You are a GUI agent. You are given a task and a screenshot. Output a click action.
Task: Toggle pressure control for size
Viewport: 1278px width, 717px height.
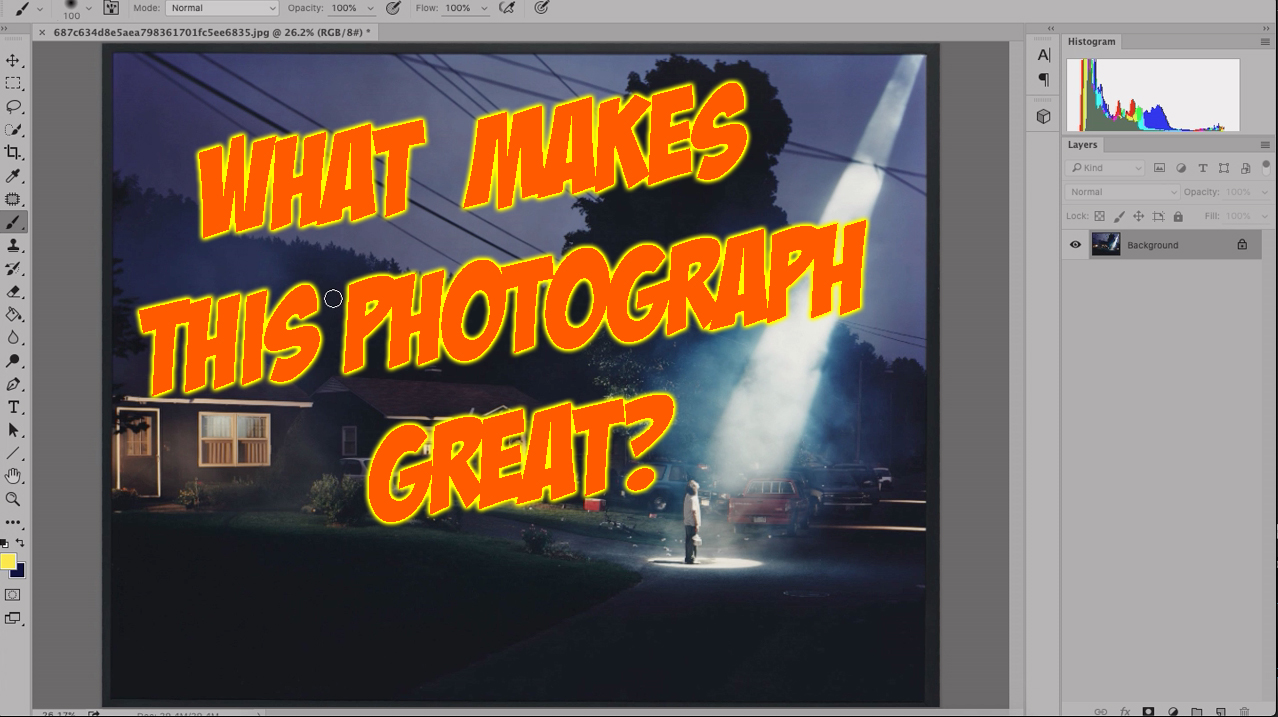(542, 8)
